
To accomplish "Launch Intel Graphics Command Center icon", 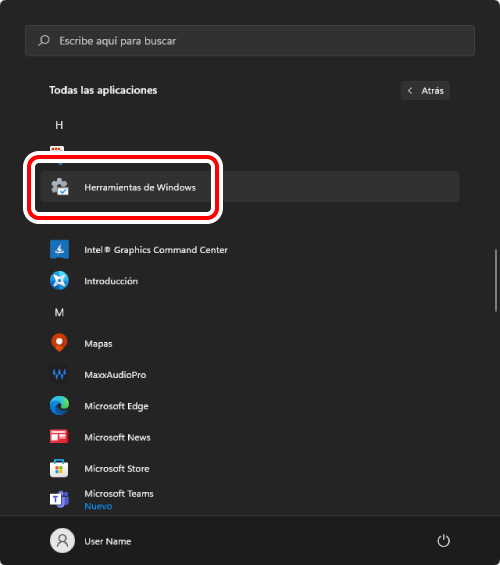I will 59,249.
